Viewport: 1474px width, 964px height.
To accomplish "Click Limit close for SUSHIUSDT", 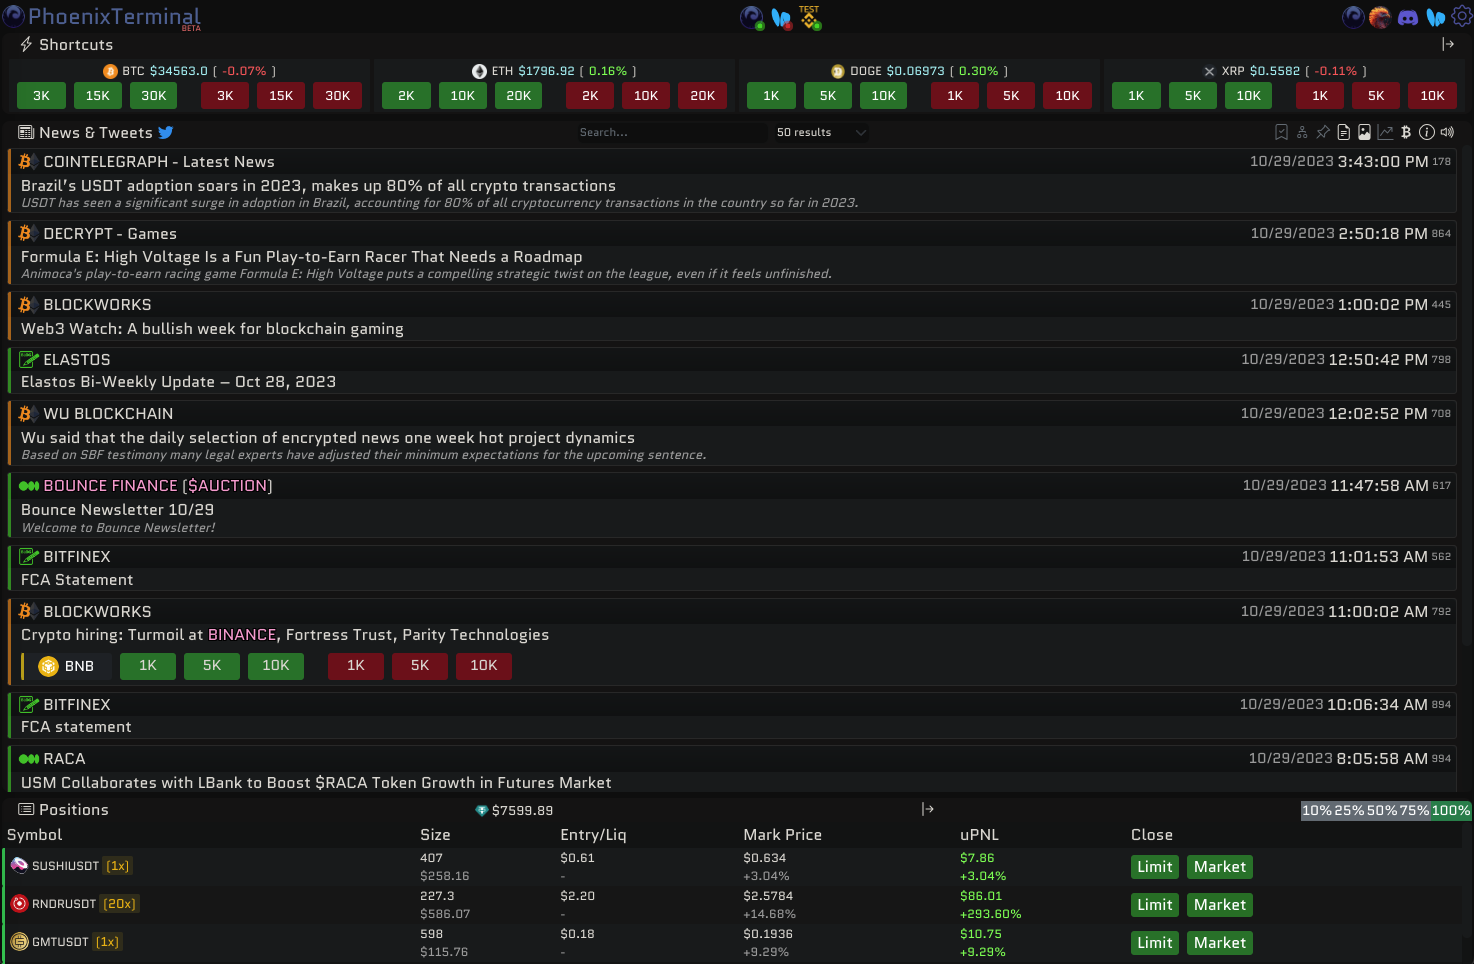I will pyautogui.click(x=1154, y=867).
